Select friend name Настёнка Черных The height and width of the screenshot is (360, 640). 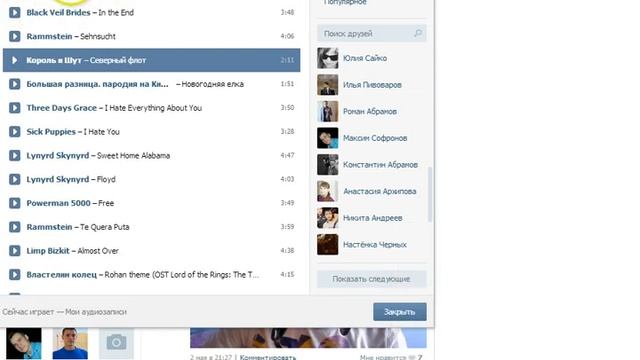(x=375, y=244)
